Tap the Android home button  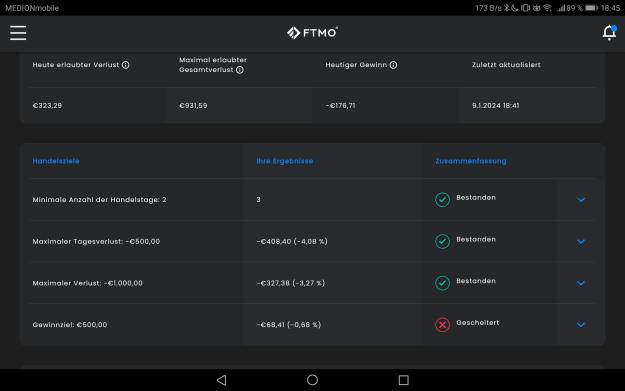[x=312, y=380]
